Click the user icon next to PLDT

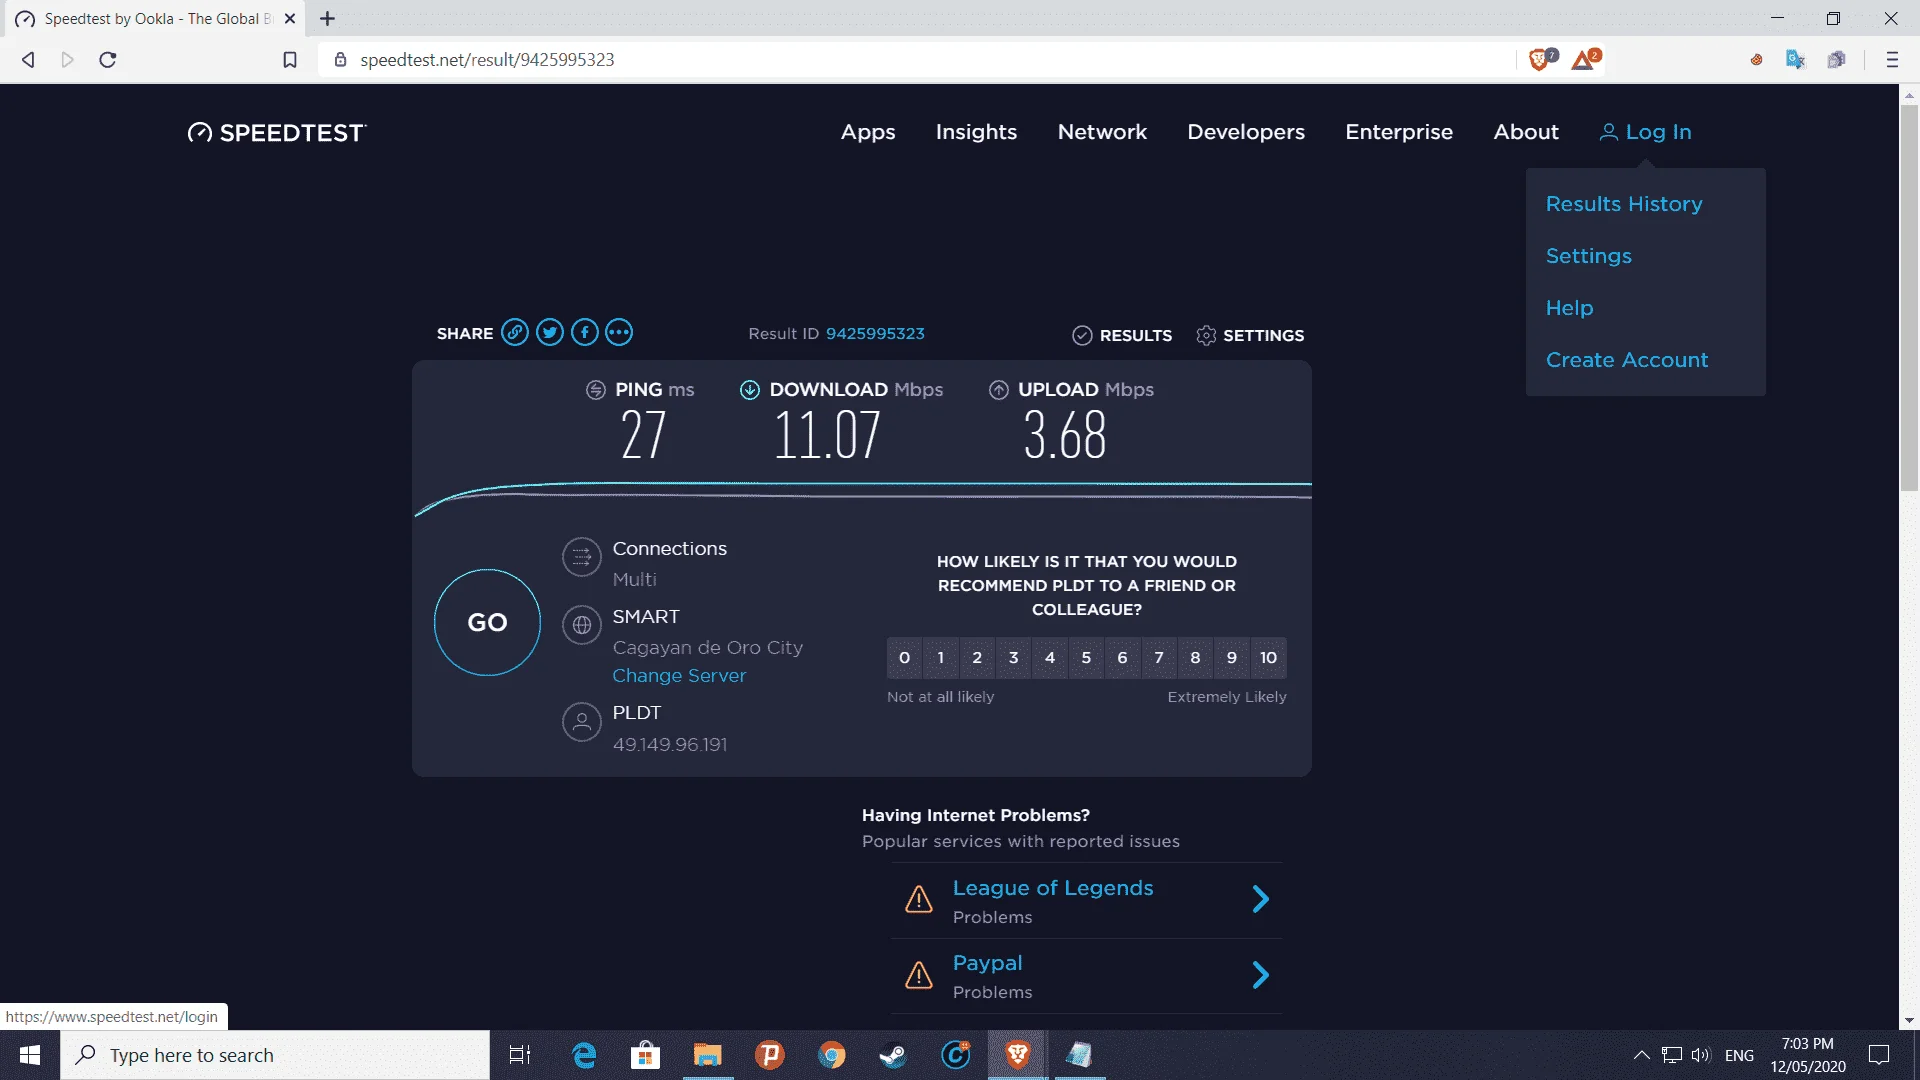pos(581,722)
